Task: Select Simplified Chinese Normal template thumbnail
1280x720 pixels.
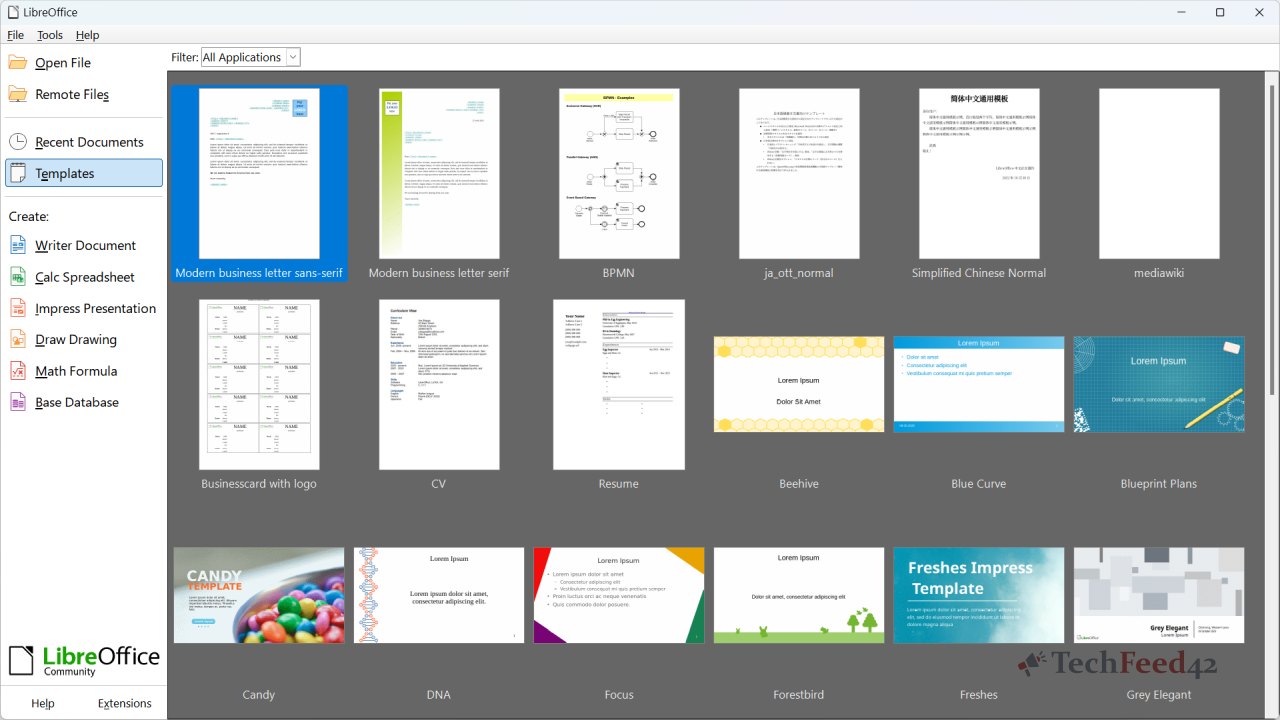Action: [979, 173]
